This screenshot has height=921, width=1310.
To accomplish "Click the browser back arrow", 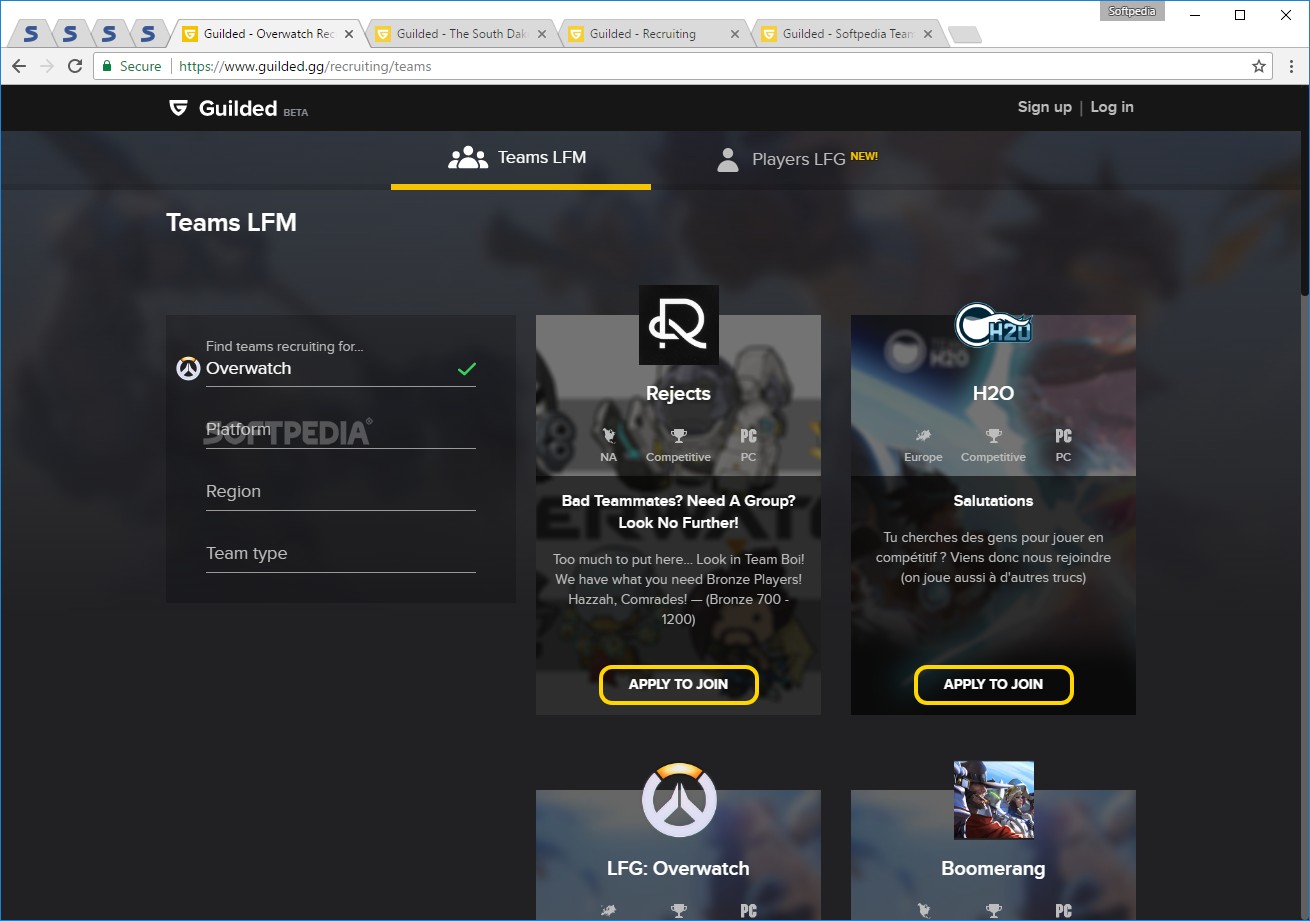I will [19, 66].
